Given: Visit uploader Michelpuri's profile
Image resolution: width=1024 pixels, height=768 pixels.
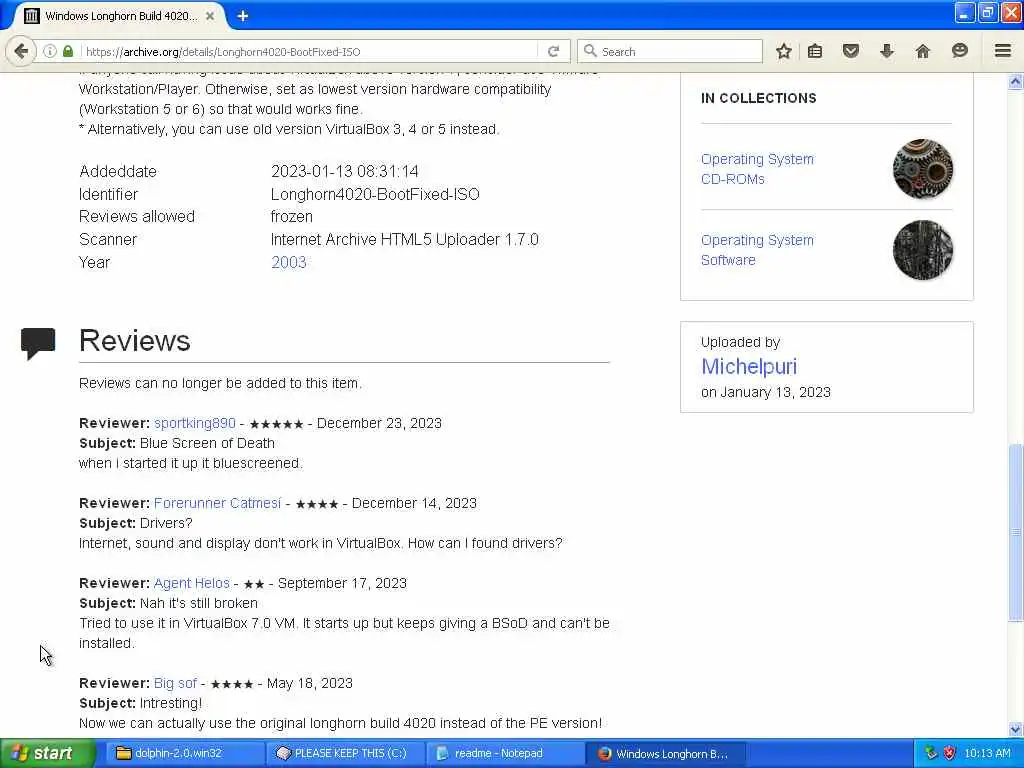Looking at the screenshot, I should pyautogui.click(x=749, y=366).
